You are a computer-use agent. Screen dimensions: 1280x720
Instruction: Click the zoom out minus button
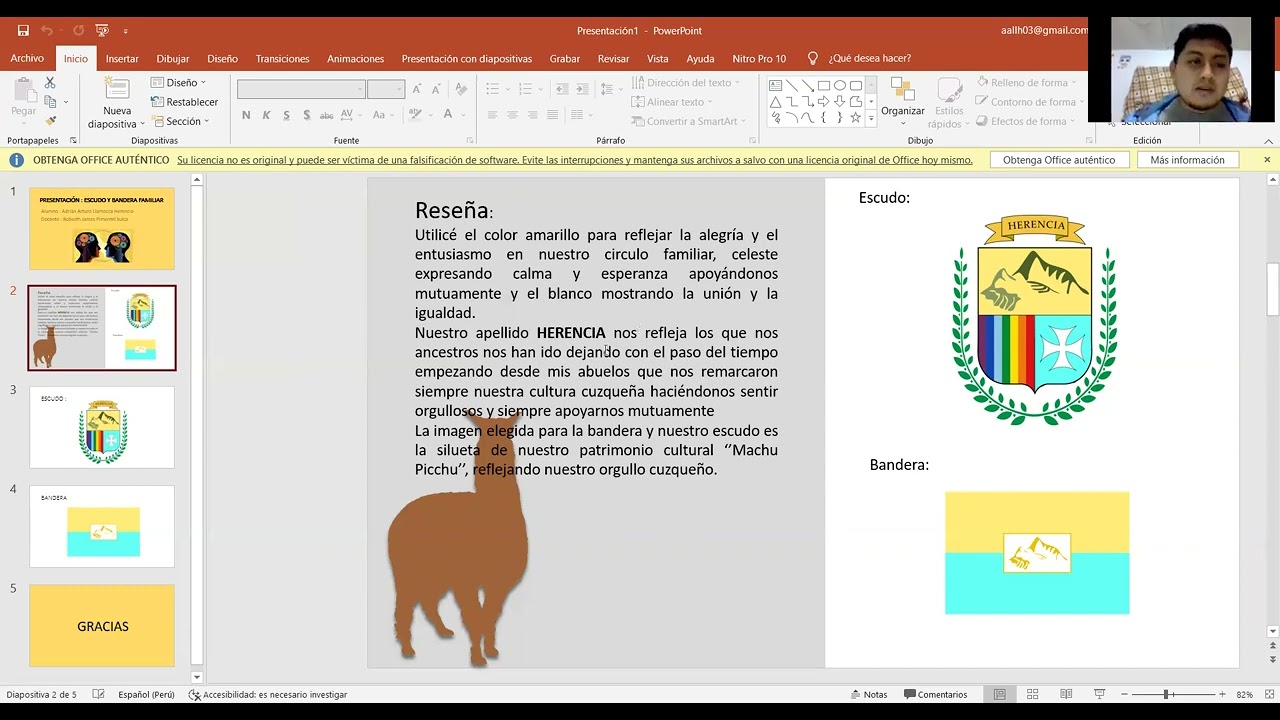click(x=1123, y=694)
